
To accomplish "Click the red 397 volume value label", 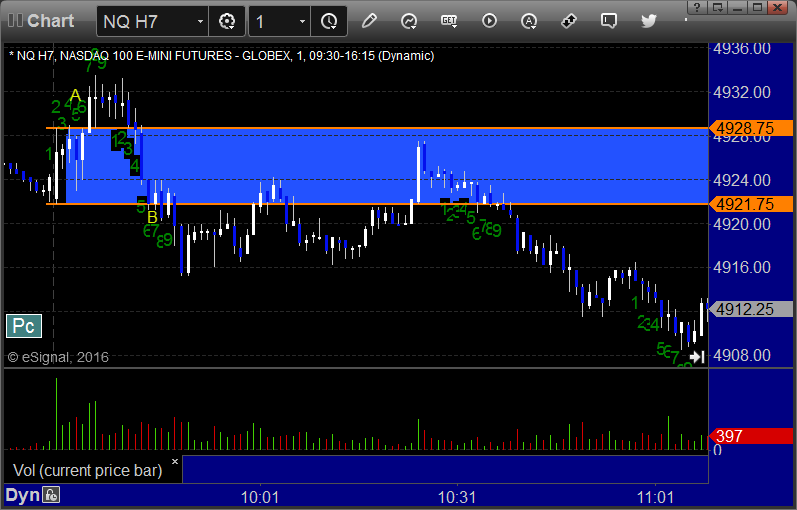I will point(751,436).
